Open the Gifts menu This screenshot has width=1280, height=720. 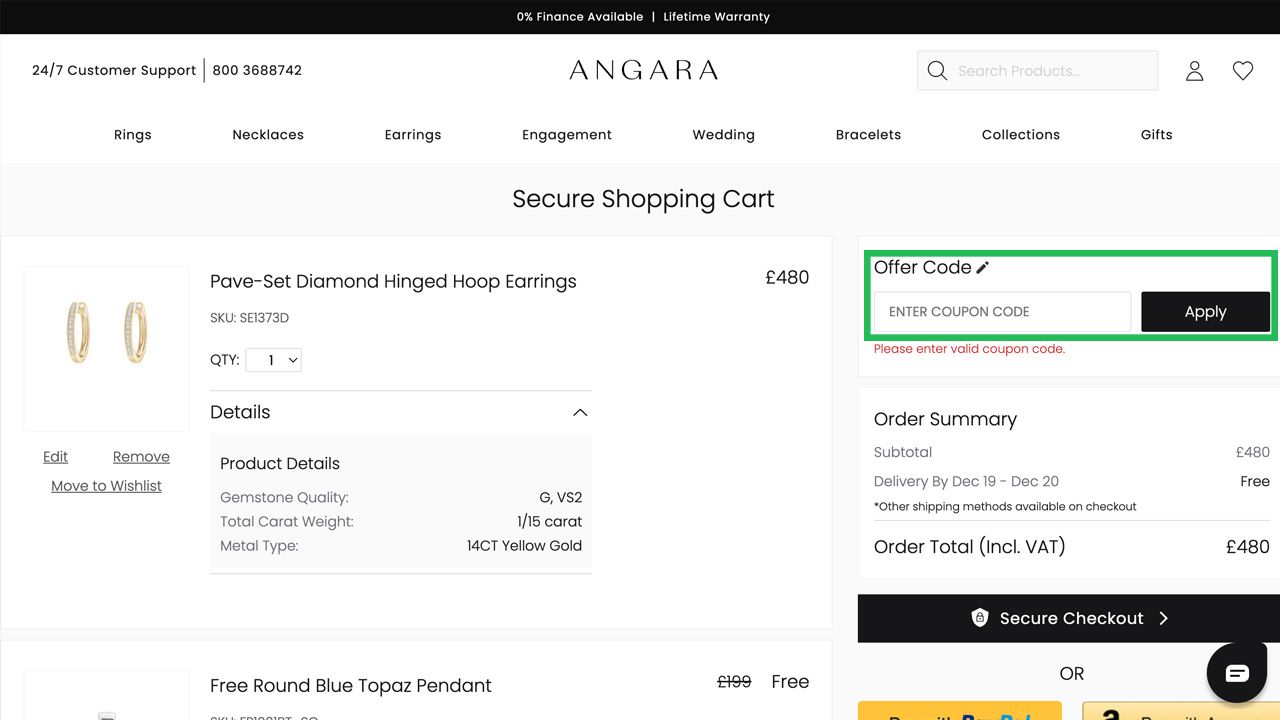1157,134
